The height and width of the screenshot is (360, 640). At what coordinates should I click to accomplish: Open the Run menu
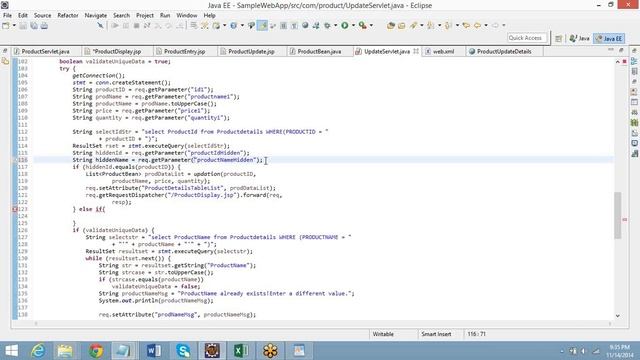pyautogui.click(x=165, y=15)
